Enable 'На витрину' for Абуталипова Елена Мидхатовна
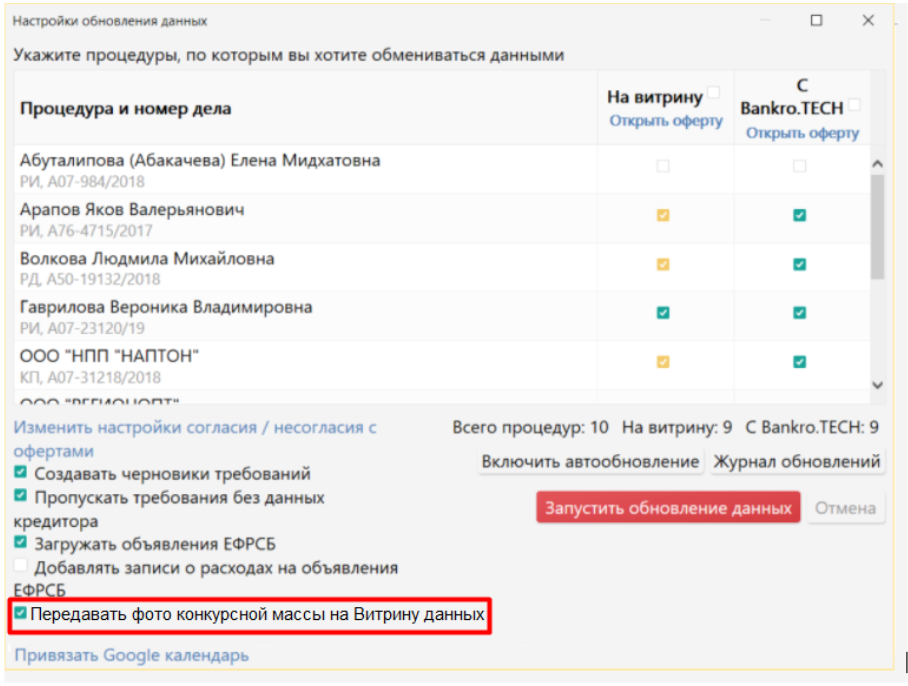 663,167
